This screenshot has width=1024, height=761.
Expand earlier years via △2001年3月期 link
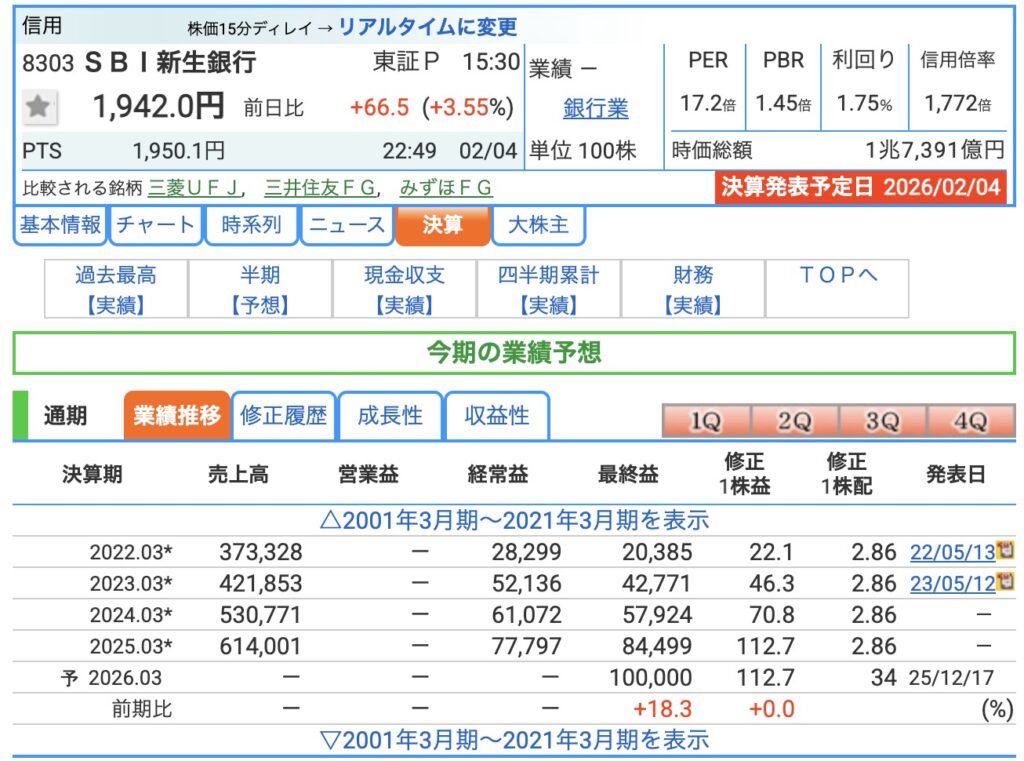pos(513,520)
